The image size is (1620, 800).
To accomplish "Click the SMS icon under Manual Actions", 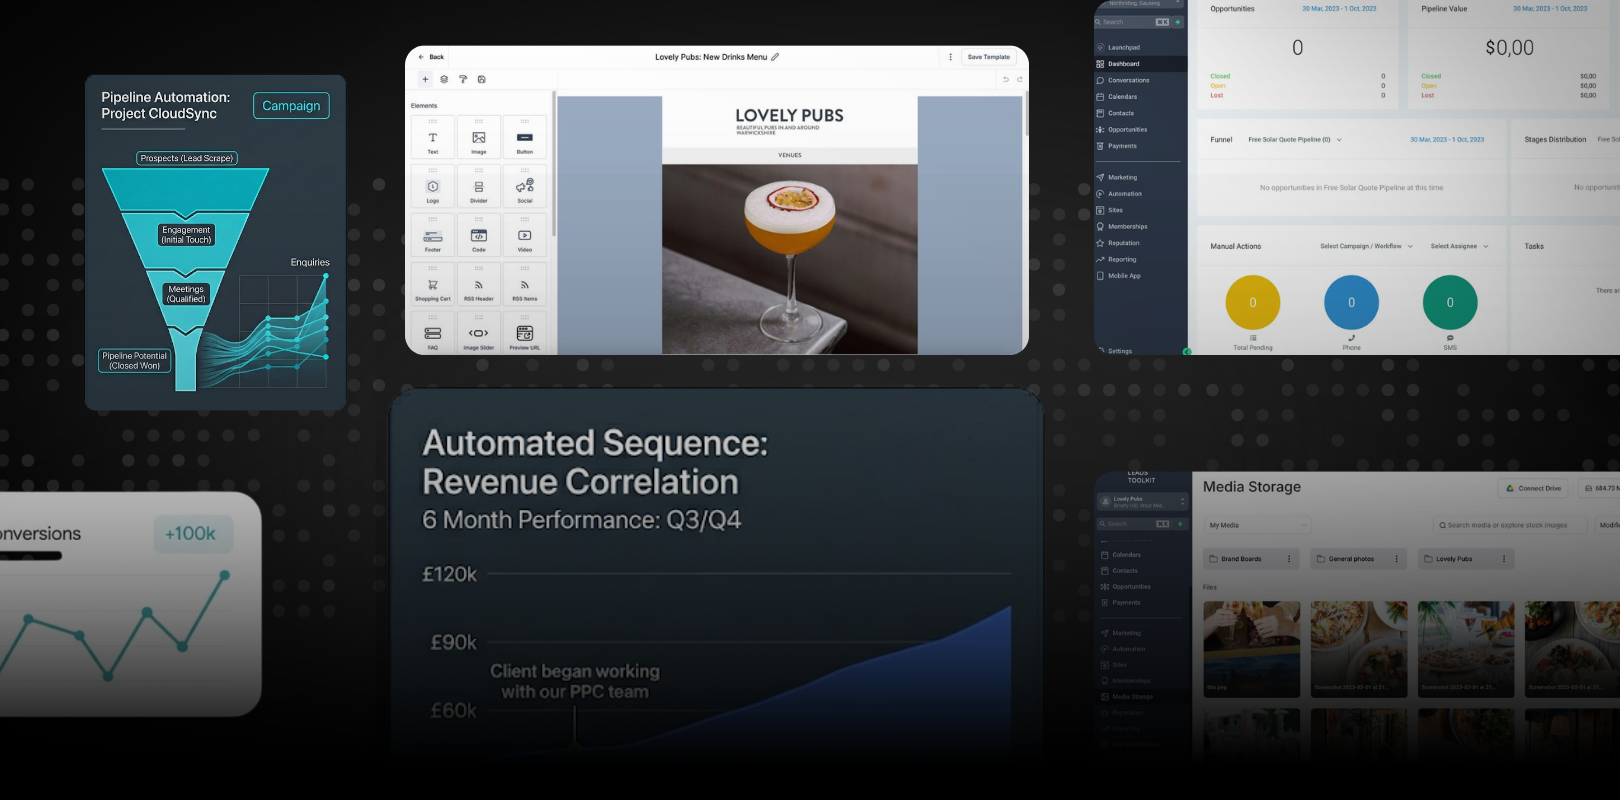I will pyautogui.click(x=1450, y=338).
